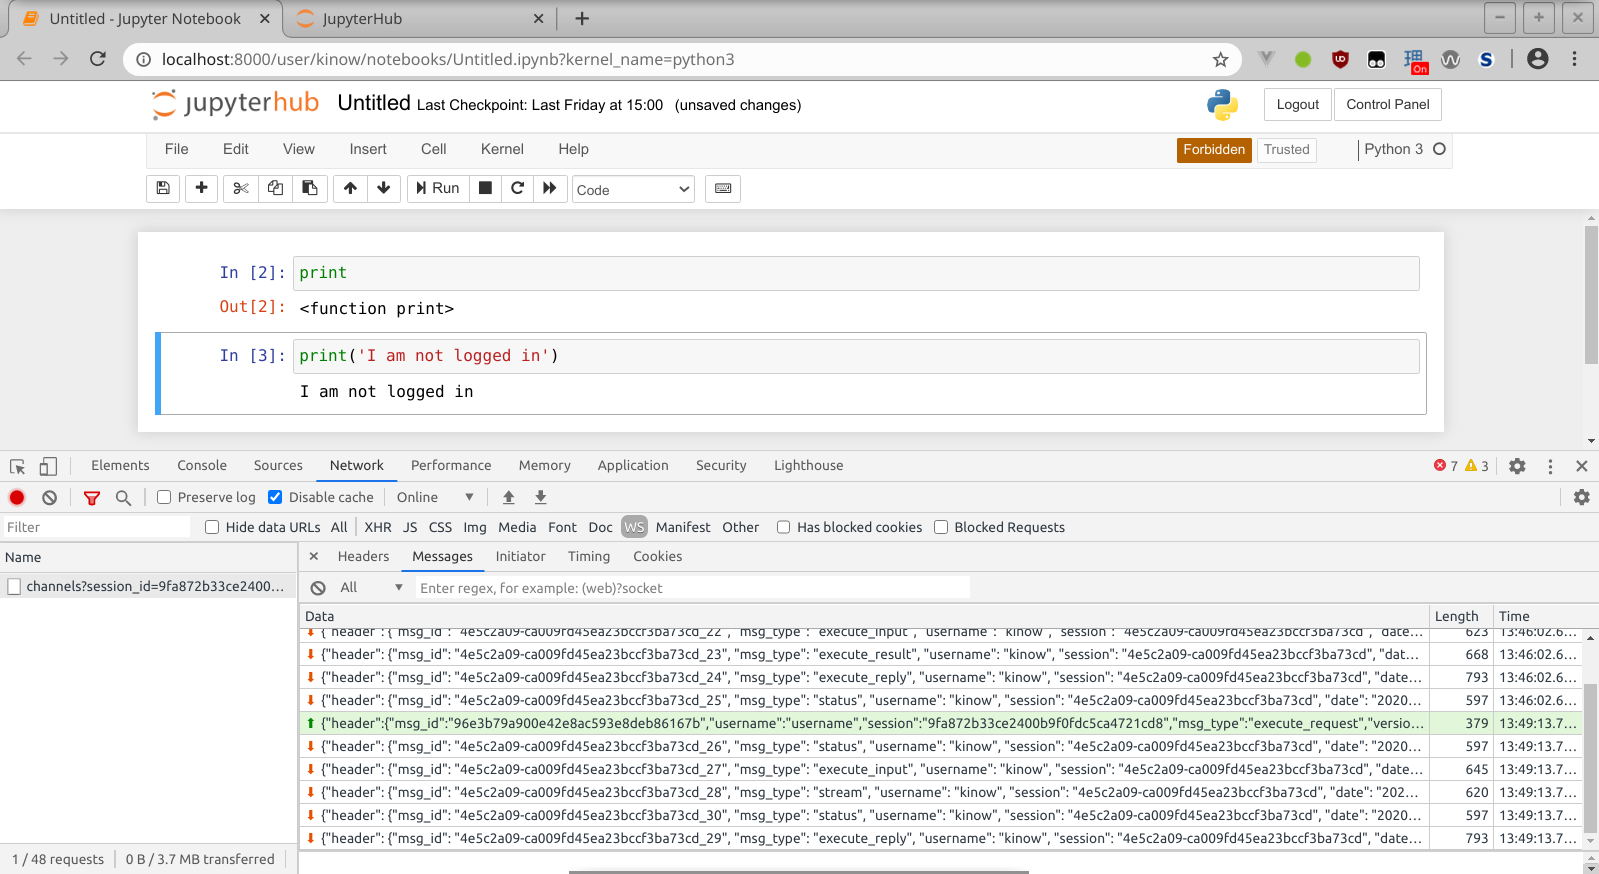This screenshot has height=874, width=1599.
Task: Select WS resource type filter
Action: (635, 527)
